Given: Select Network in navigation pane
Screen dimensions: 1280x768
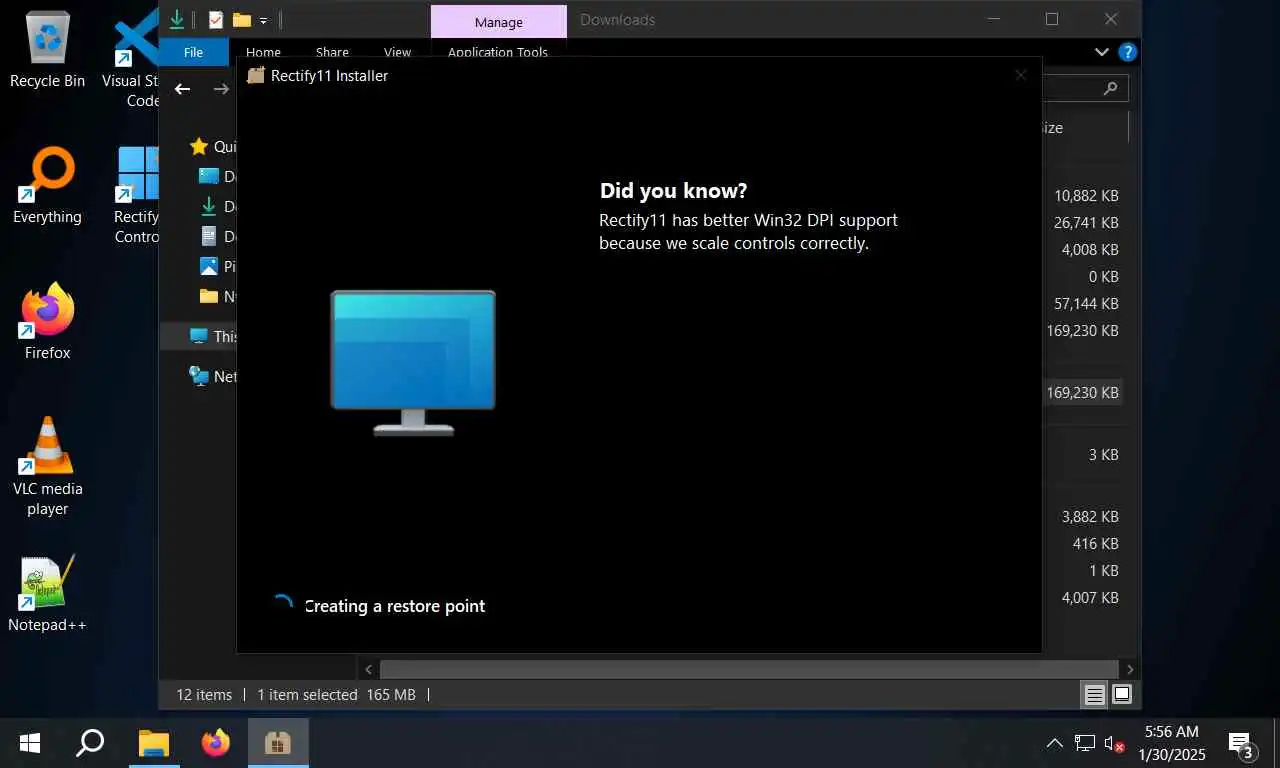Looking at the screenshot, I should [x=213, y=376].
